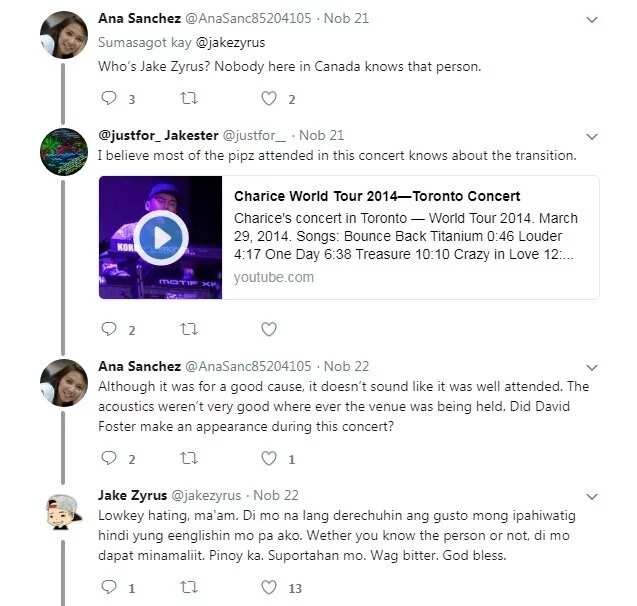Open Jake Zyrus's cartoon profile avatar
This screenshot has width=637, height=606.
click(64, 512)
